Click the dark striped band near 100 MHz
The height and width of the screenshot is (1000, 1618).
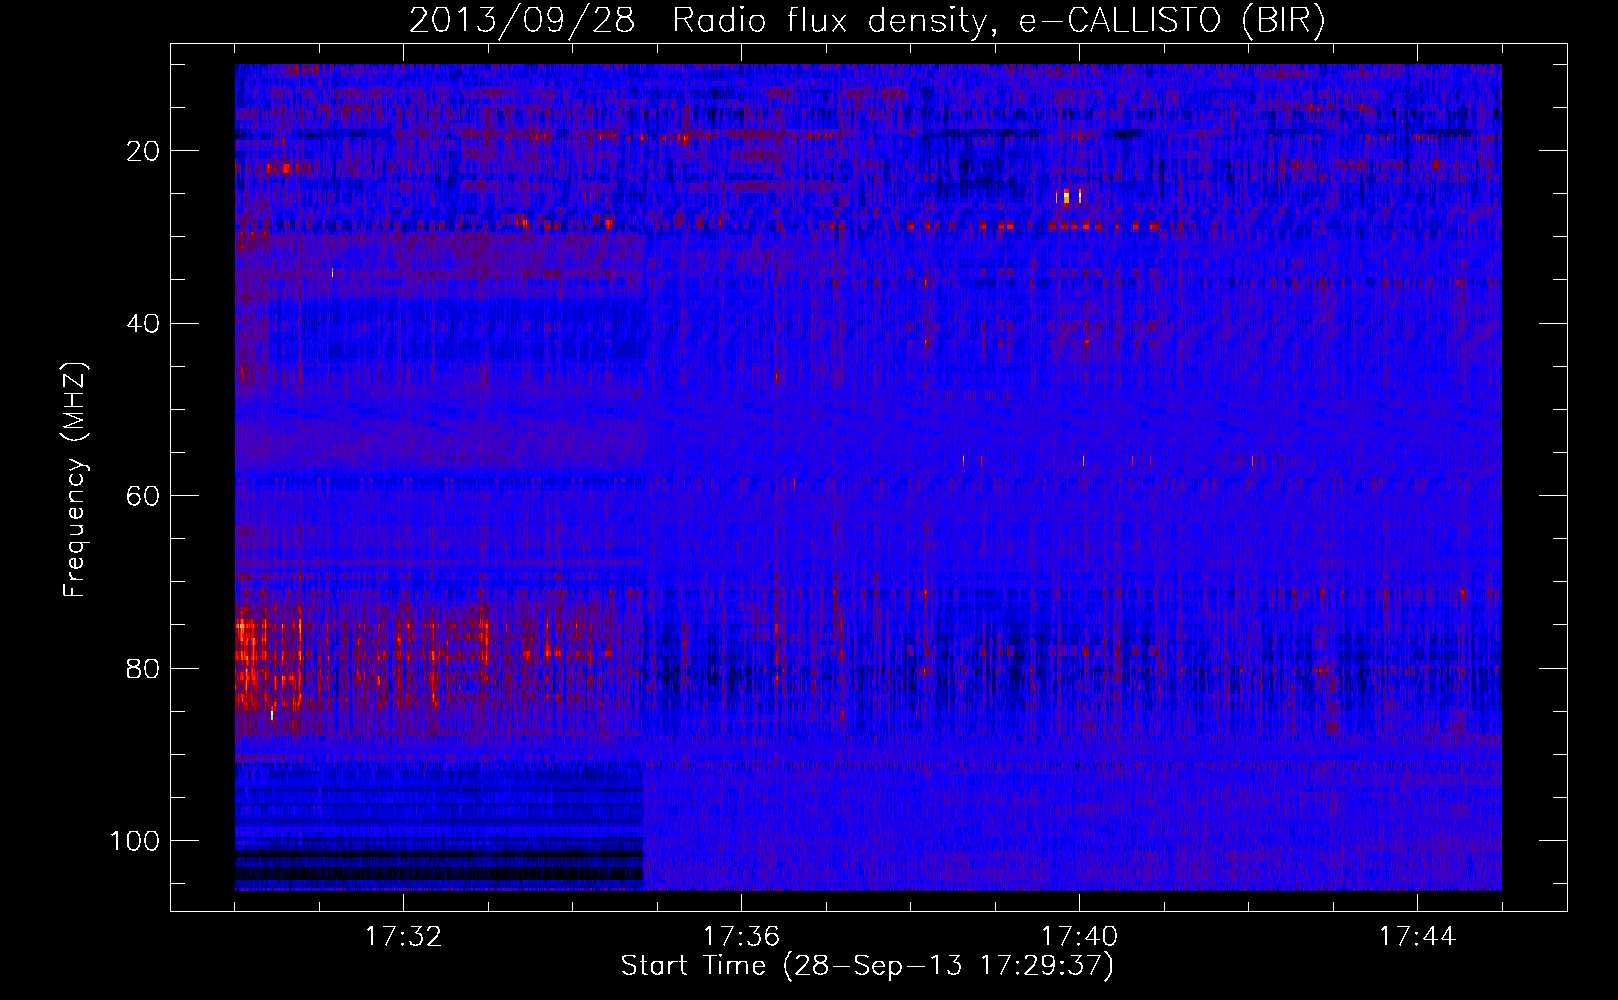[439, 828]
